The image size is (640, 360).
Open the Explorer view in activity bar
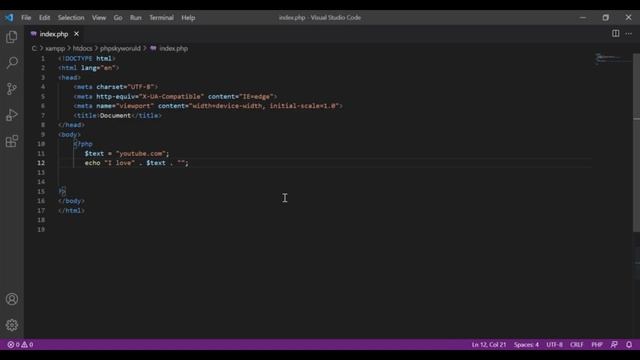tap(12, 37)
